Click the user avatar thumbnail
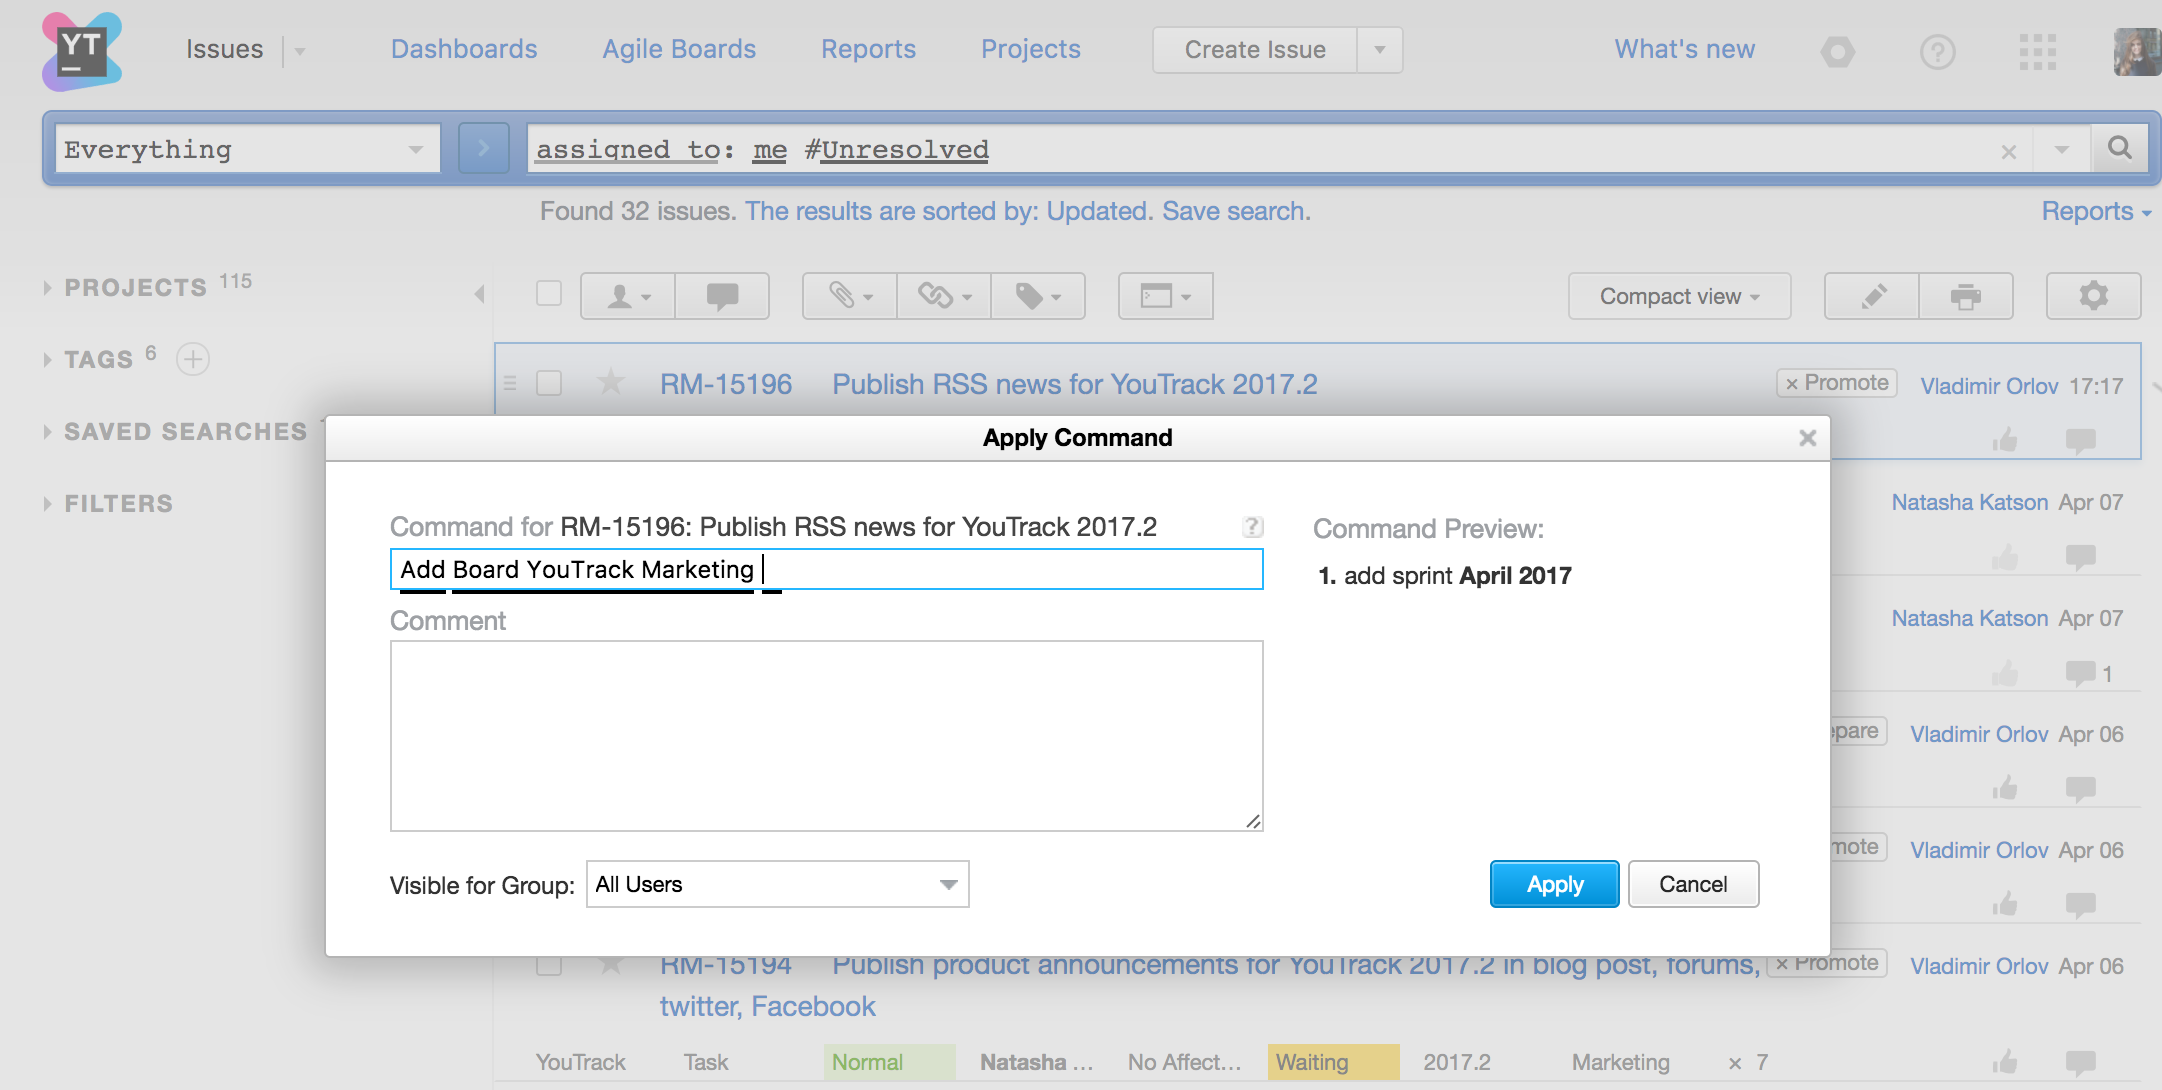Screen dimensions: 2162x1090 pos(2137,51)
